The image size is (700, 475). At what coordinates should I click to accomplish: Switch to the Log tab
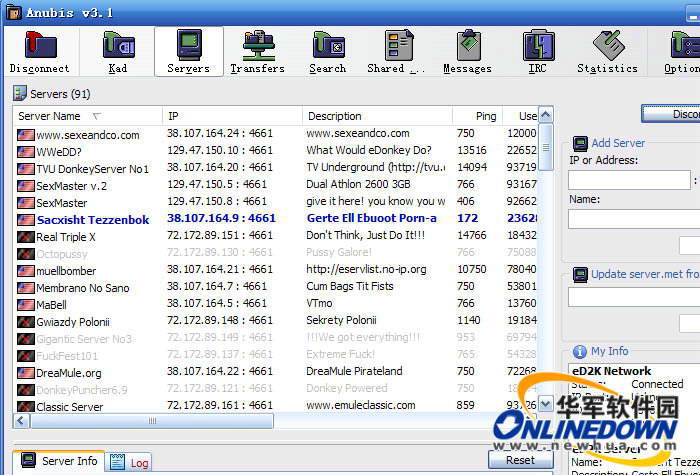(129, 462)
